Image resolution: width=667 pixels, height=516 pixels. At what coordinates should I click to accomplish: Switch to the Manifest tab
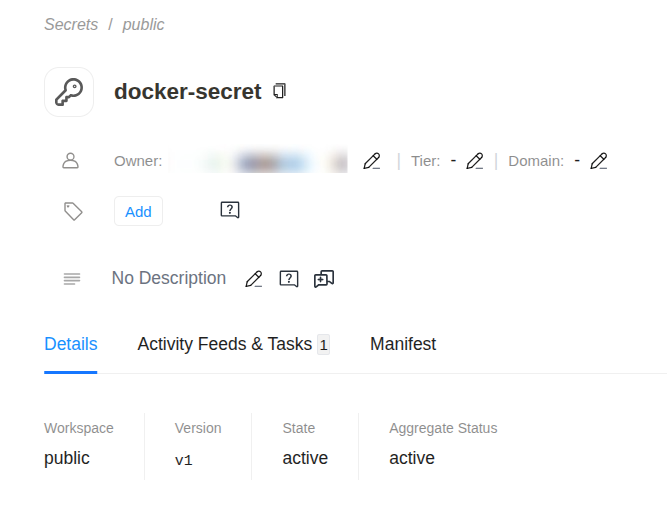[x=403, y=344]
